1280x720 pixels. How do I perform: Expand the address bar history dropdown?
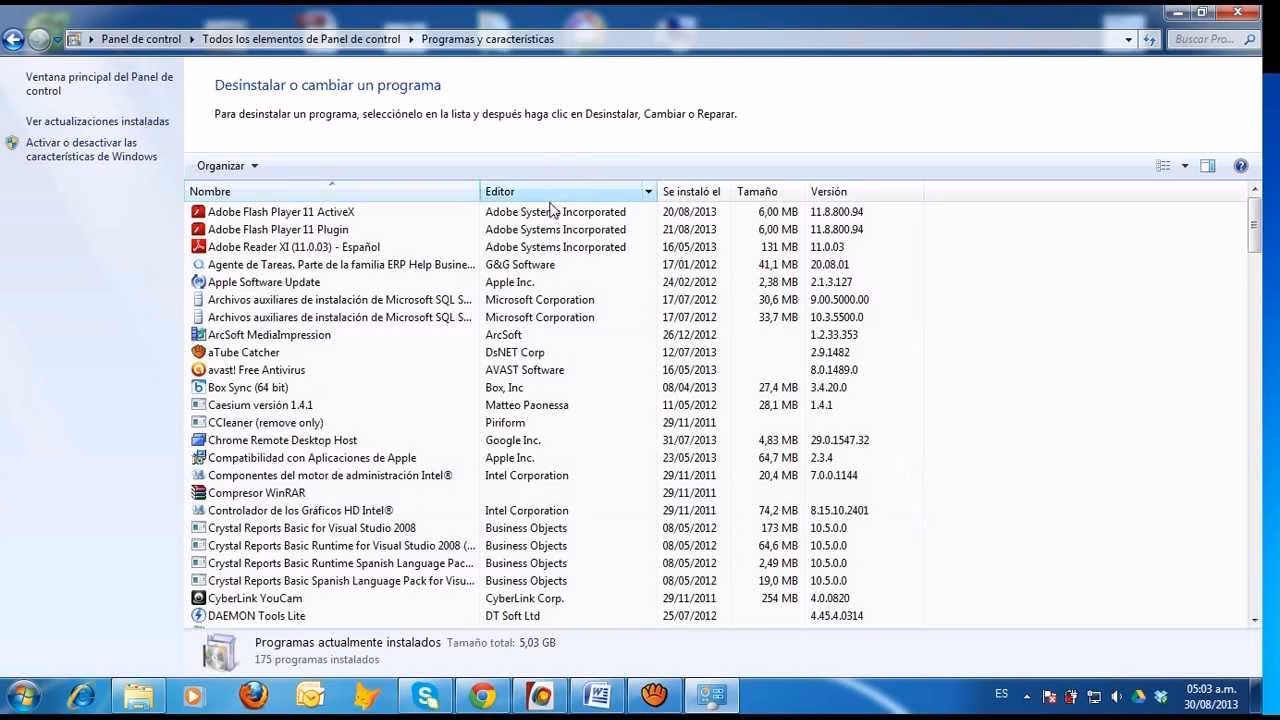[1129, 40]
